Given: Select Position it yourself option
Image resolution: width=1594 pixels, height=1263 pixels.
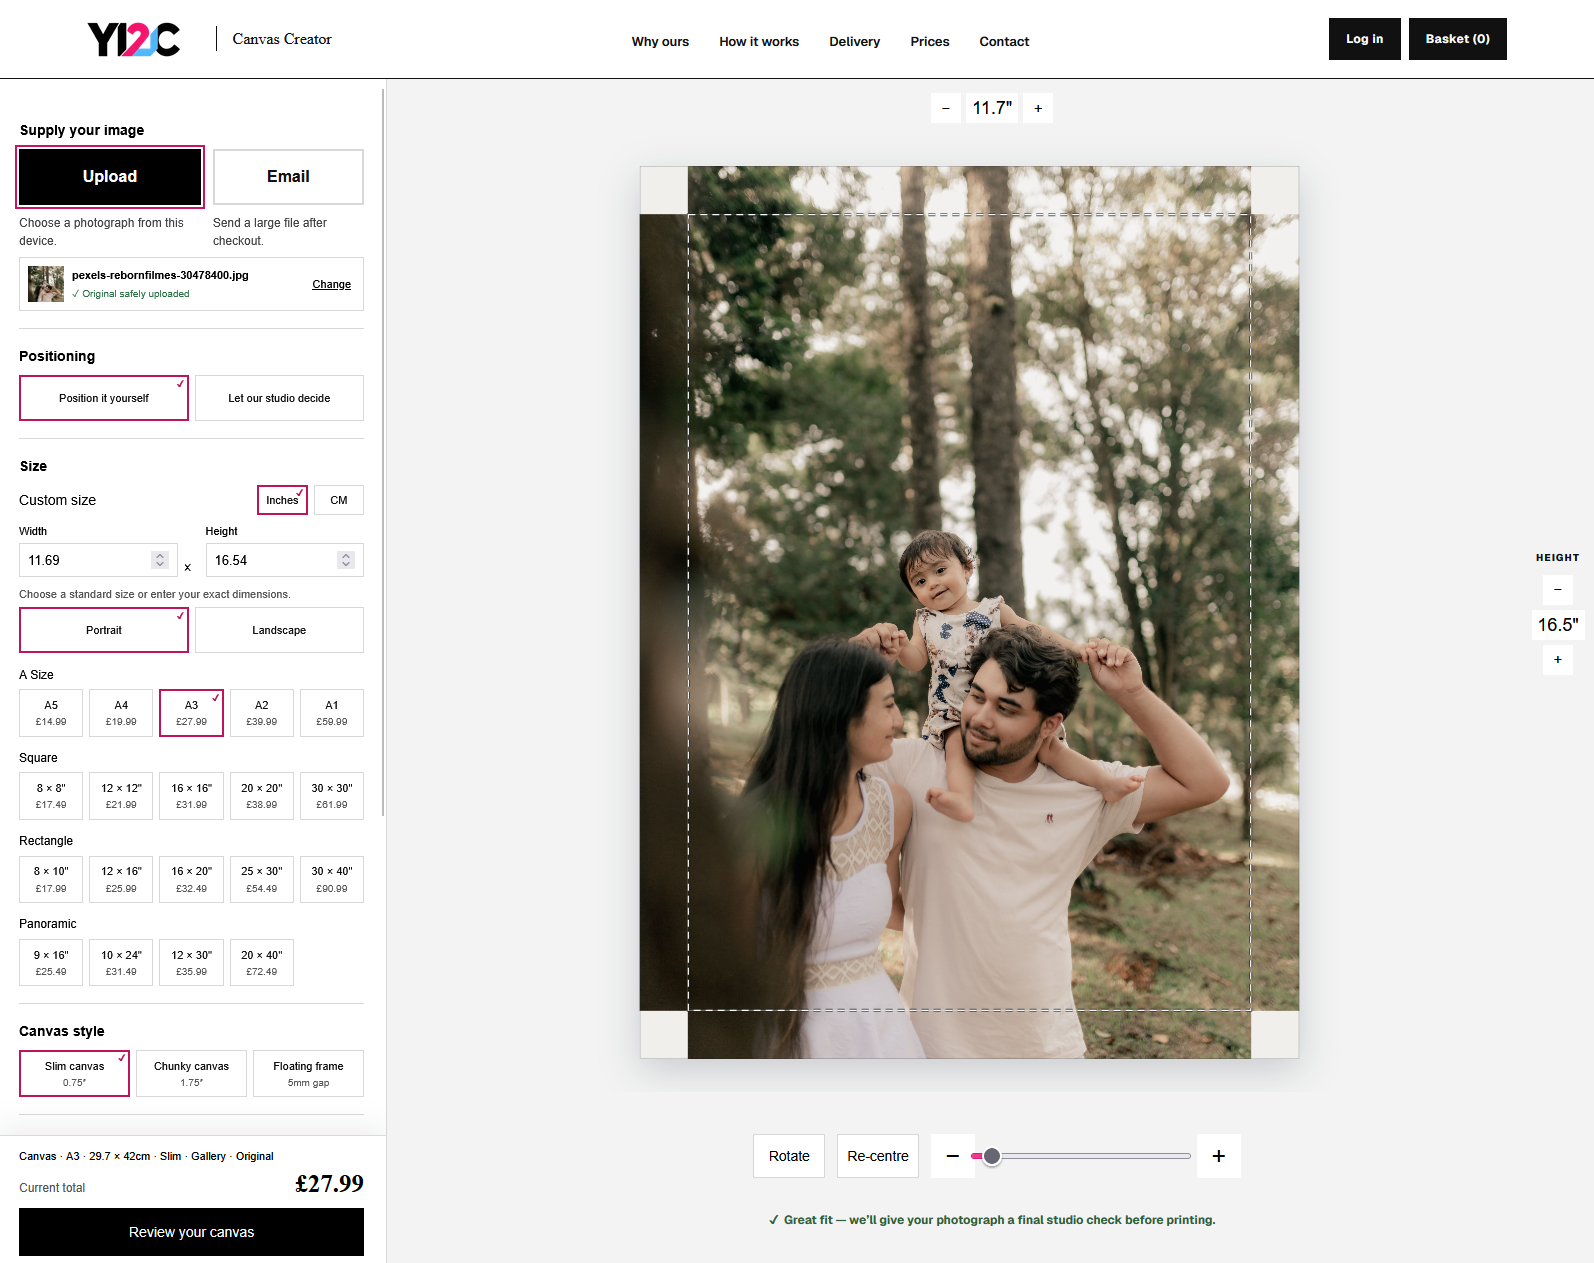Looking at the screenshot, I should click(104, 398).
